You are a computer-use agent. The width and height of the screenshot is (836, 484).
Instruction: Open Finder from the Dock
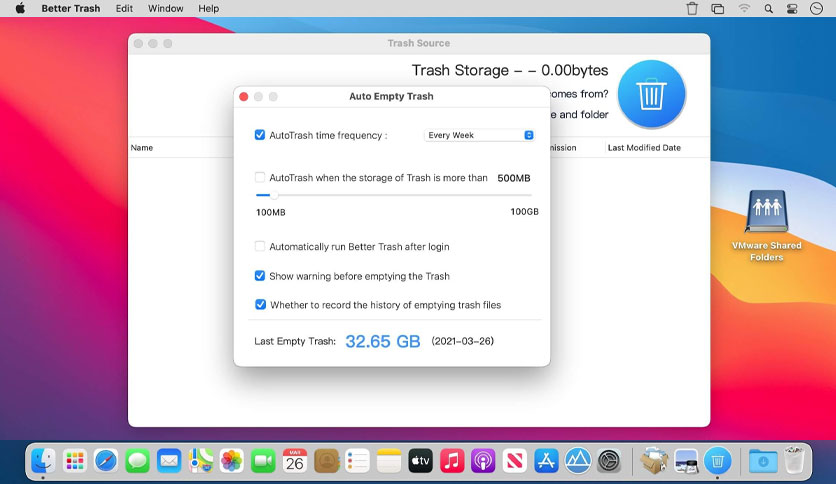[x=43, y=461]
